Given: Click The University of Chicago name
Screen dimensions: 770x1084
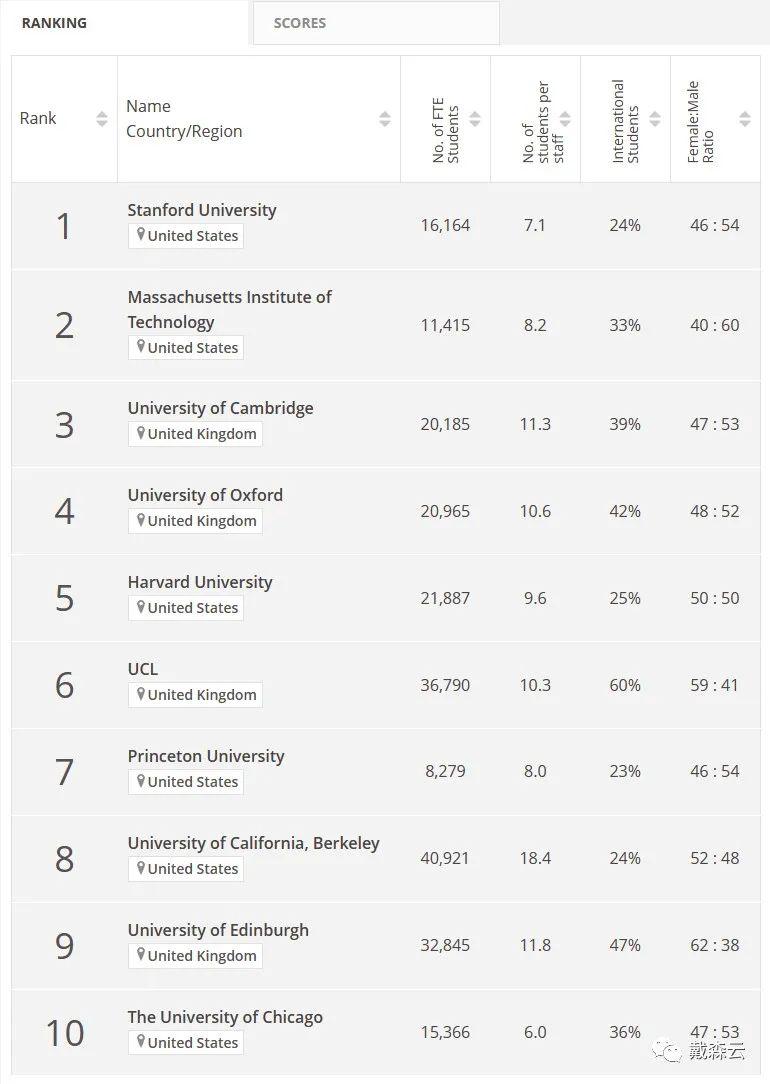Looking at the screenshot, I should tap(225, 1017).
